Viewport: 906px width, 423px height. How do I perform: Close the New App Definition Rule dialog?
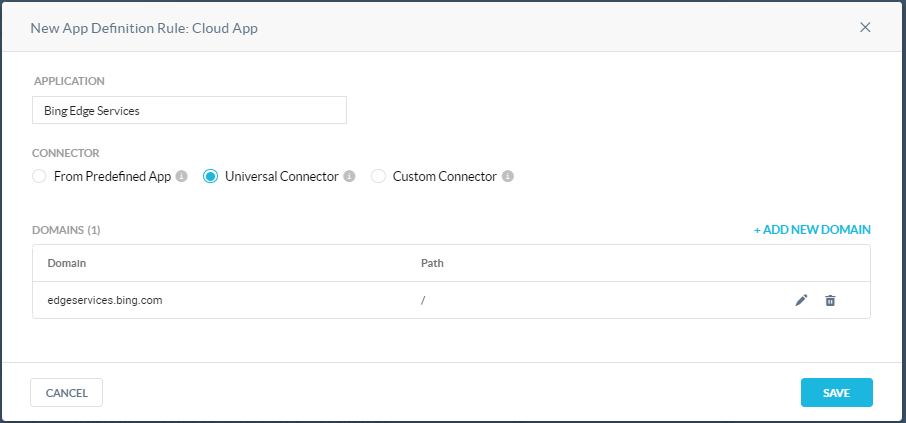[865, 27]
